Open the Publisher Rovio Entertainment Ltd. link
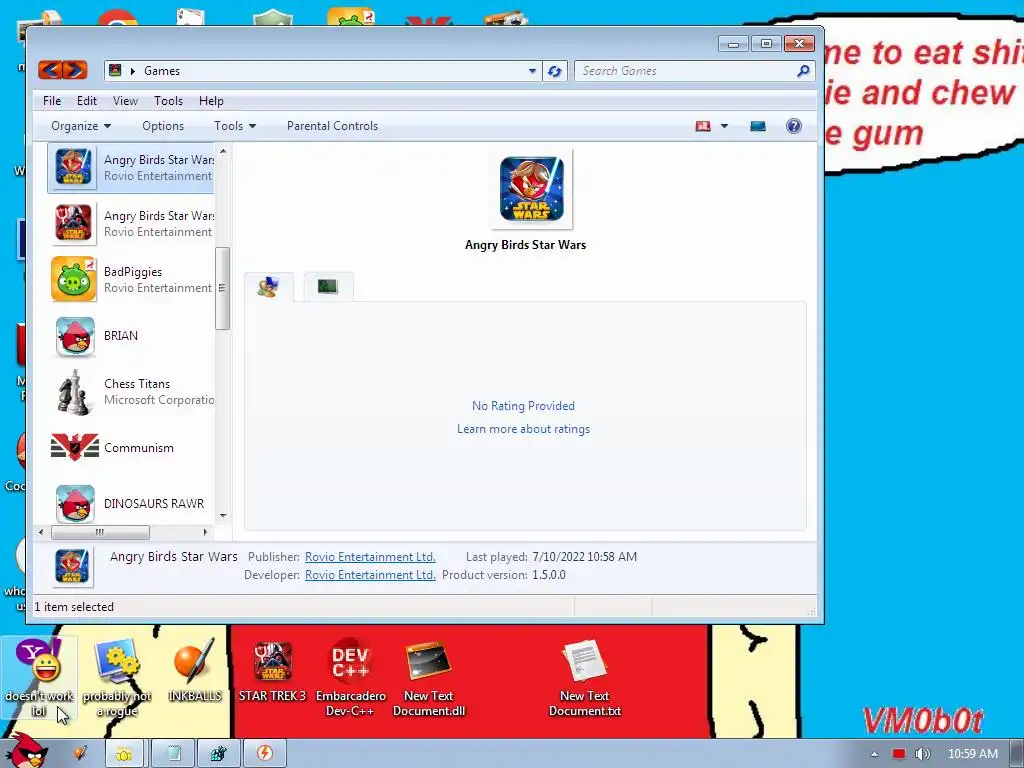Screen dimensions: 1024x768 (x=370, y=557)
